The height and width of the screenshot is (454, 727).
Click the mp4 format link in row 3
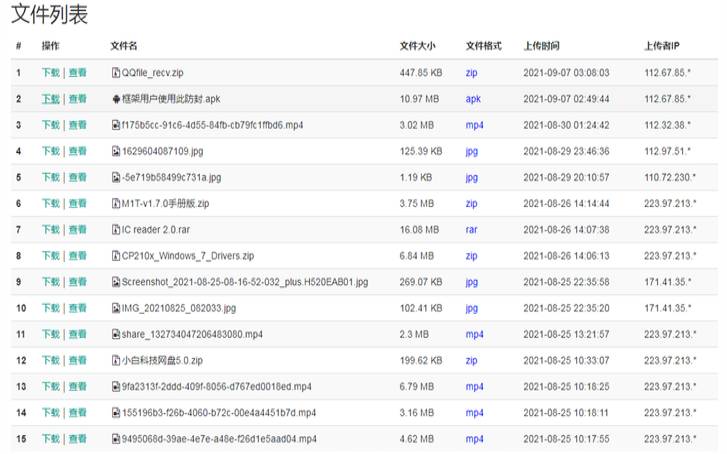(x=474, y=125)
